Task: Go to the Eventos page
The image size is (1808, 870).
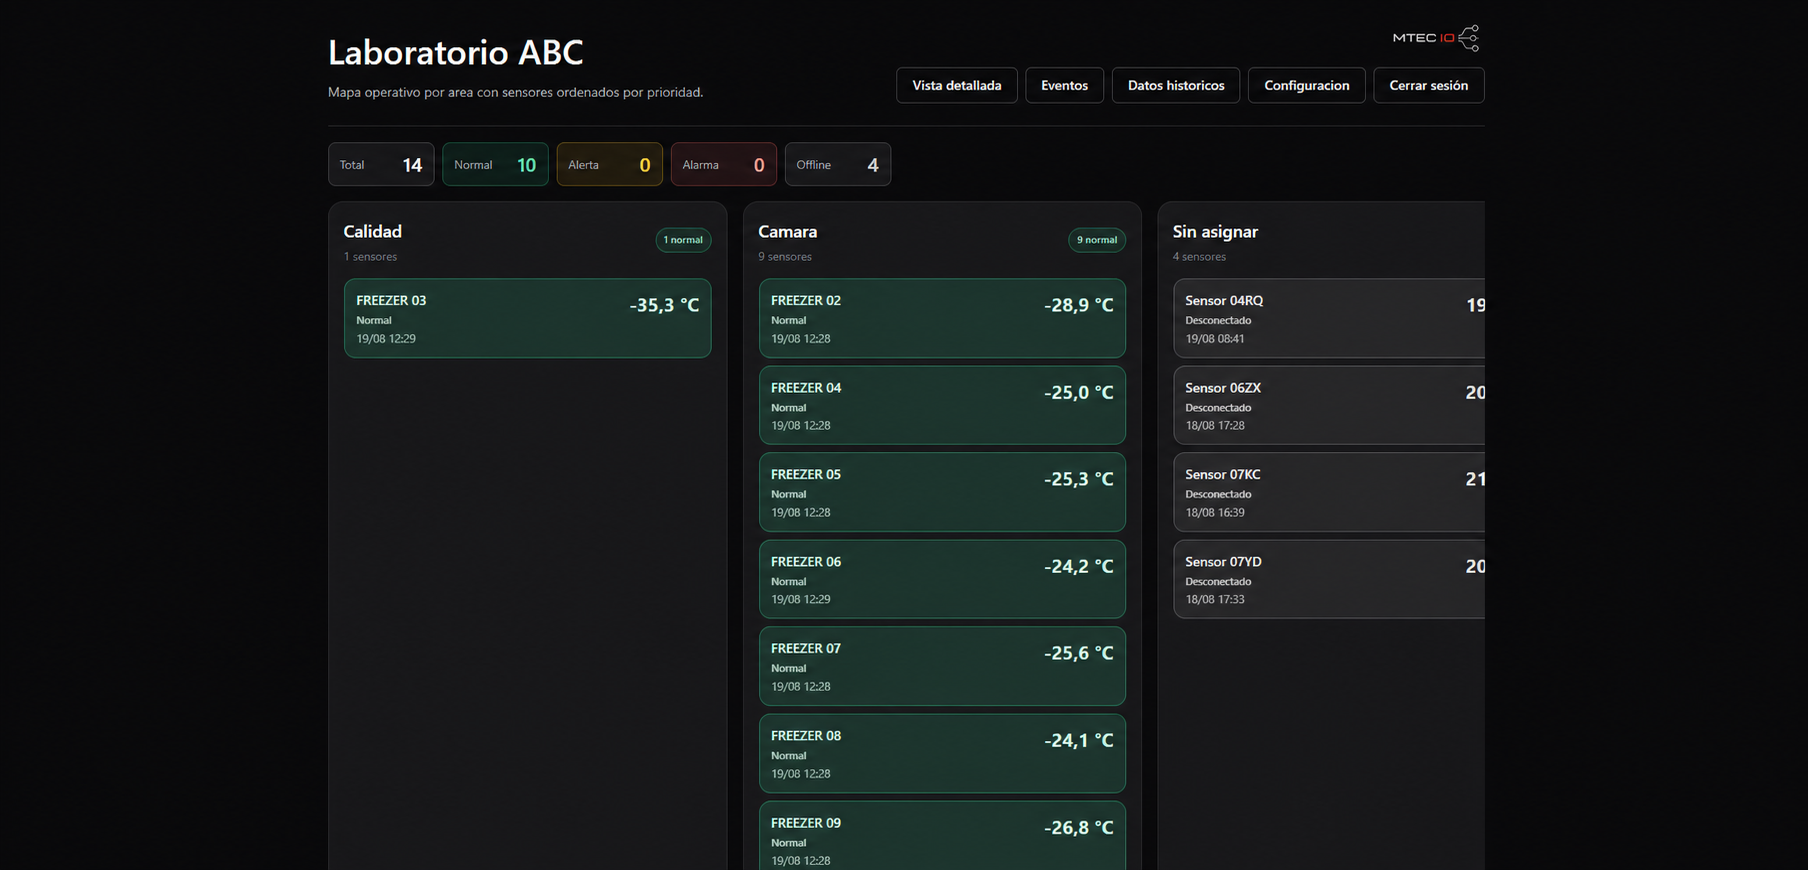Action: pyautogui.click(x=1064, y=85)
